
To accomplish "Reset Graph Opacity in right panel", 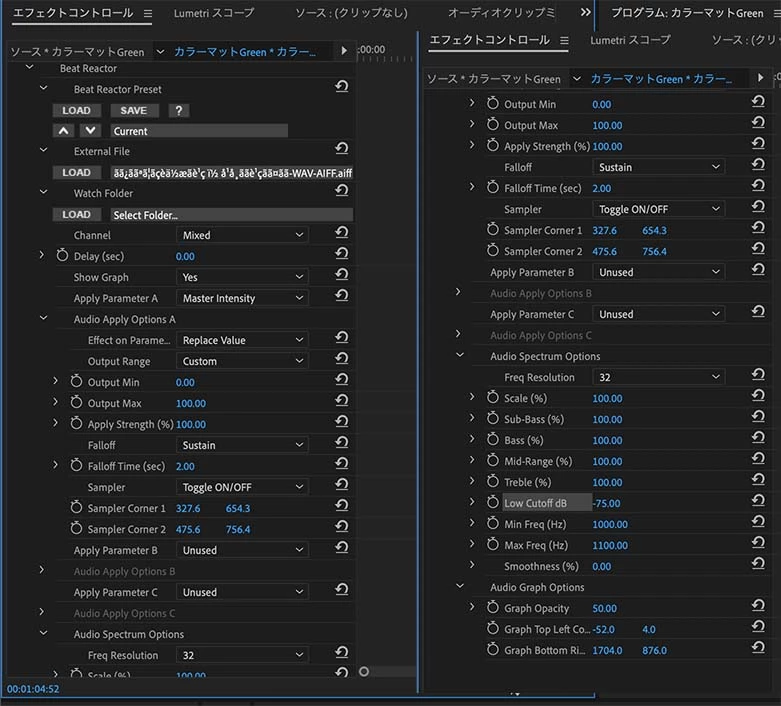I will pos(758,605).
